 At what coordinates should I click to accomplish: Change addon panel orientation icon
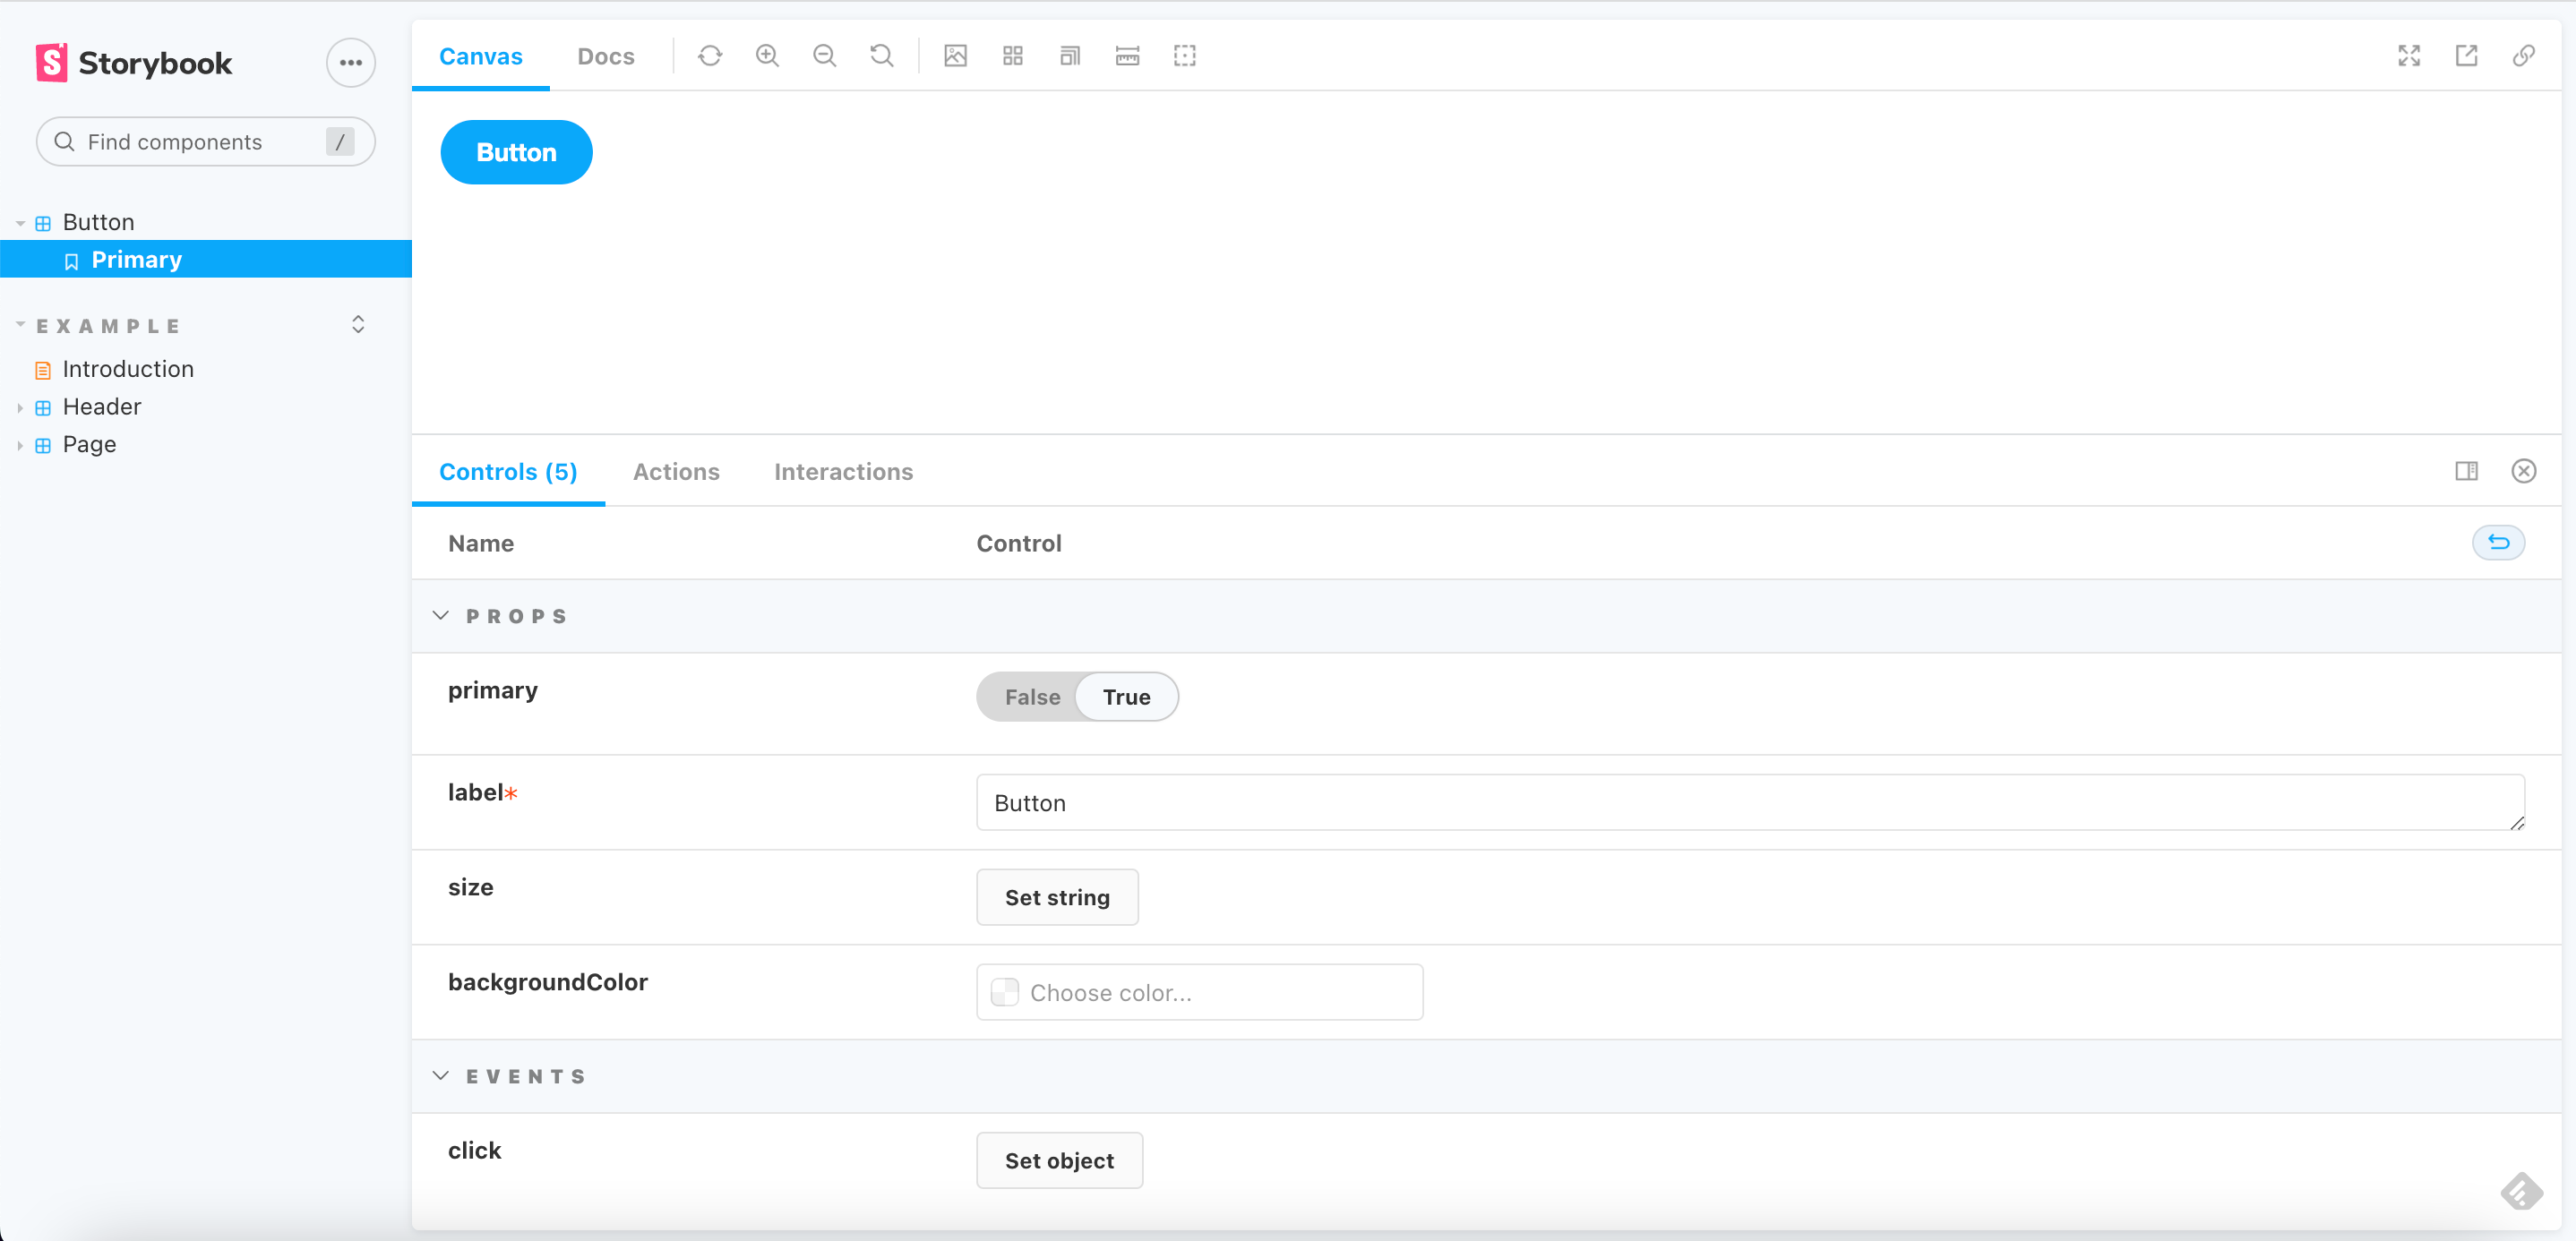tap(2466, 471)
